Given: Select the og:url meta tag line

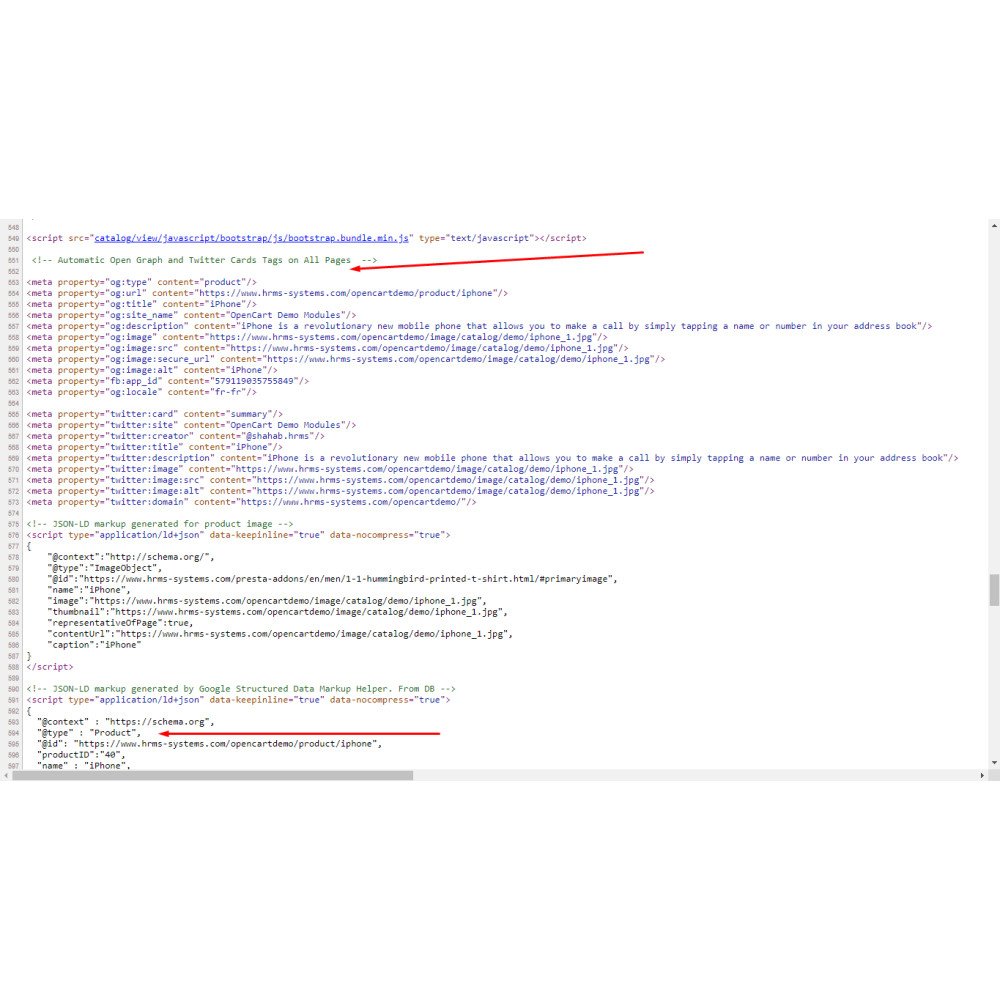Looking at the screenshot, I should pos(267,293).
